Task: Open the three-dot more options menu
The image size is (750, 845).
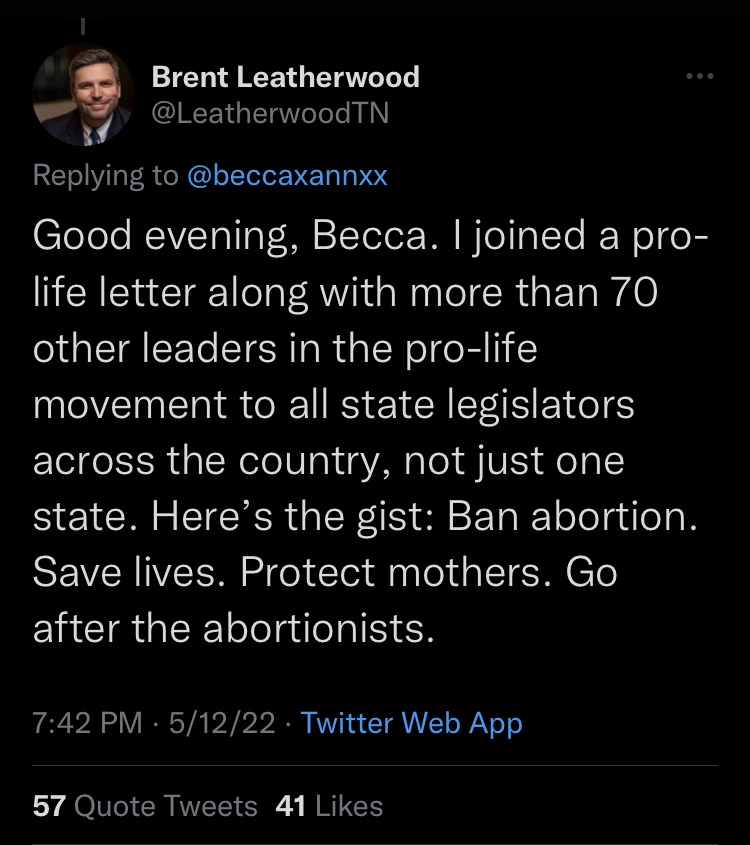Action: [700, 77]
